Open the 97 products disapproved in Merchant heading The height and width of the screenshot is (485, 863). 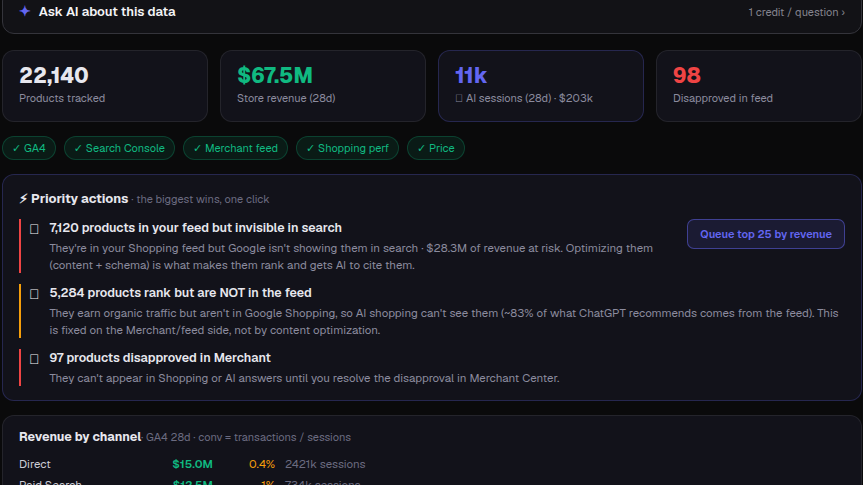[160, 358]
